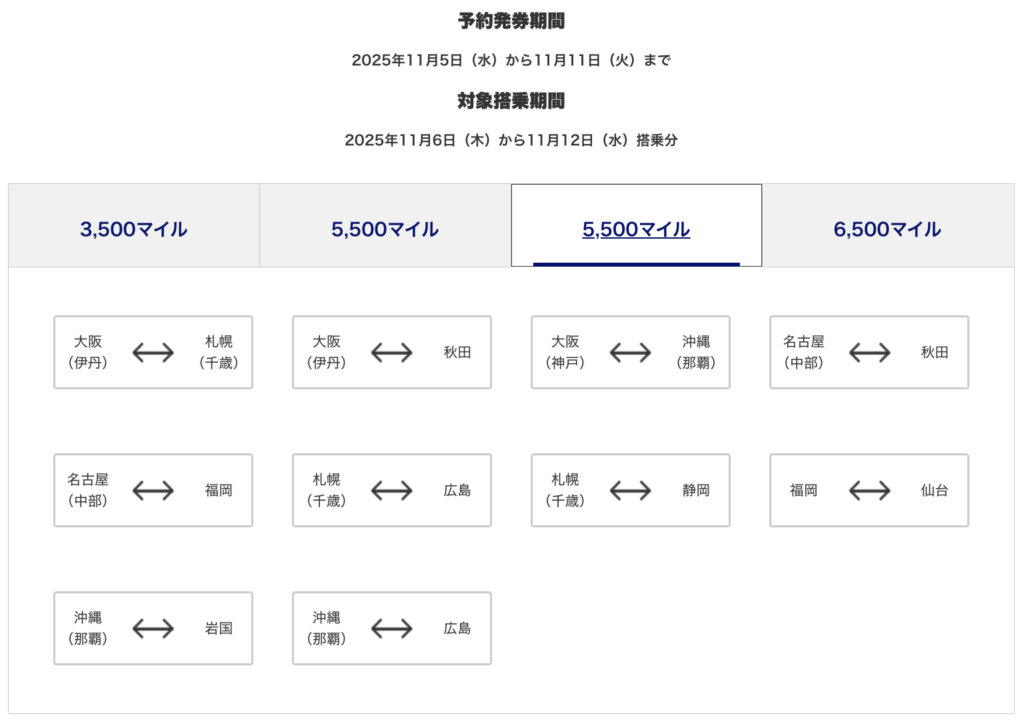
Task: Choose the 福岡–仙台 route button
Action: (869, 491)
